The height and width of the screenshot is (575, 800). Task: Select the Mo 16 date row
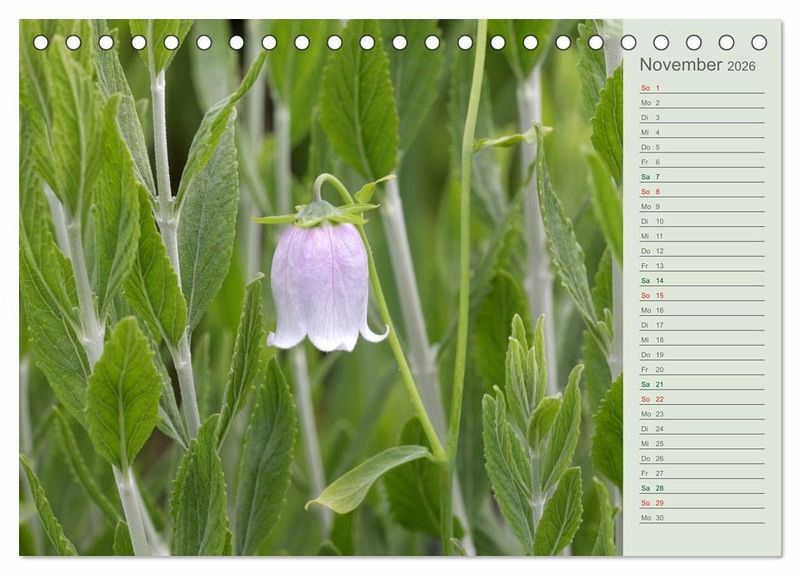click(x=702, y=310)
